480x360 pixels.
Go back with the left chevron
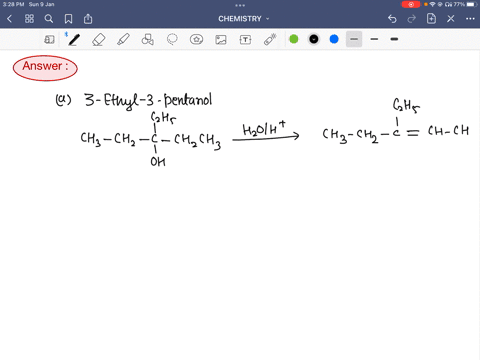pyautogui.click(x=9, y=19)
